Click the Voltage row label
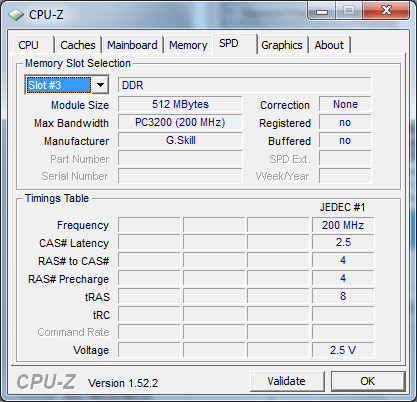 tap(91, 350)
